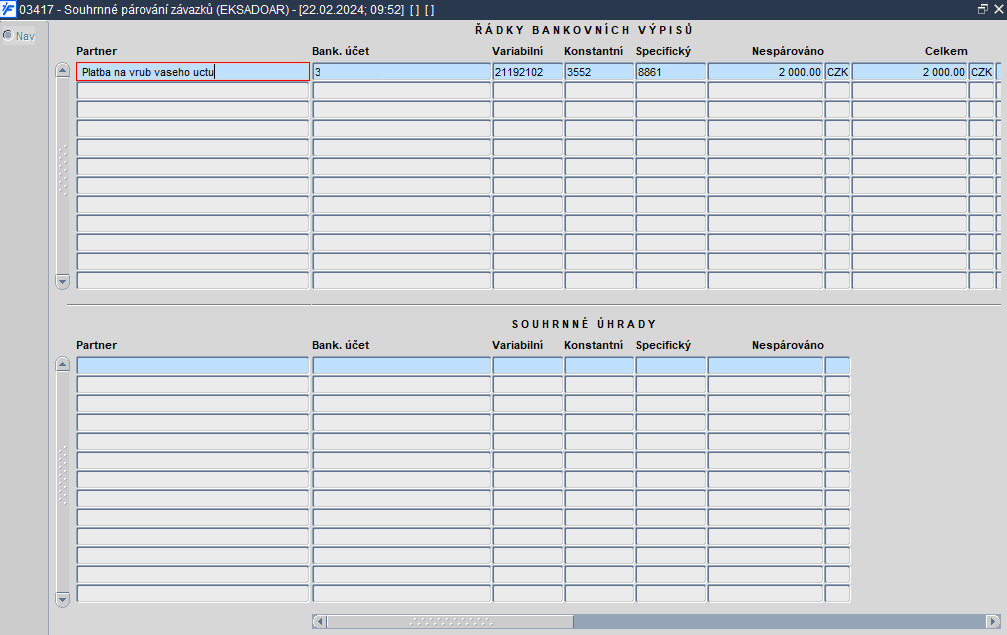
Task: Click the right arrow of horizontal scrollbar
Action: (x=993, y=622)
